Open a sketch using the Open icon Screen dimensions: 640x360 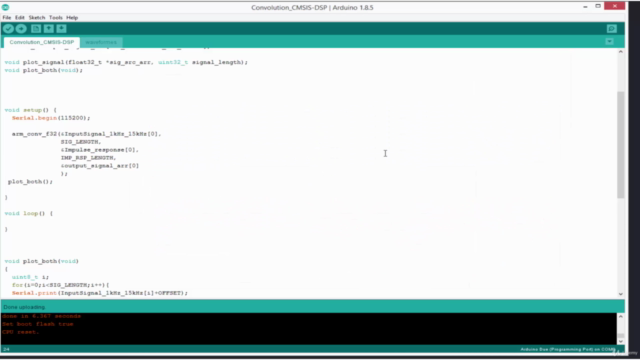point(49,29)
